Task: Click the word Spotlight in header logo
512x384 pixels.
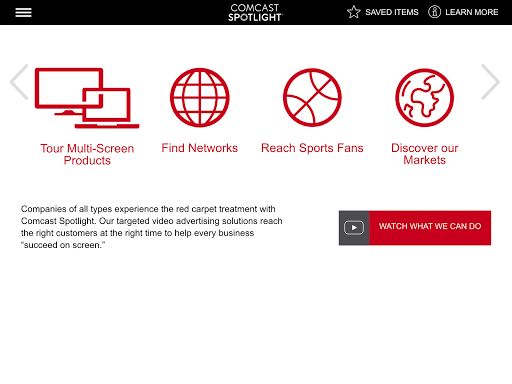Action: tap(255, 17)
